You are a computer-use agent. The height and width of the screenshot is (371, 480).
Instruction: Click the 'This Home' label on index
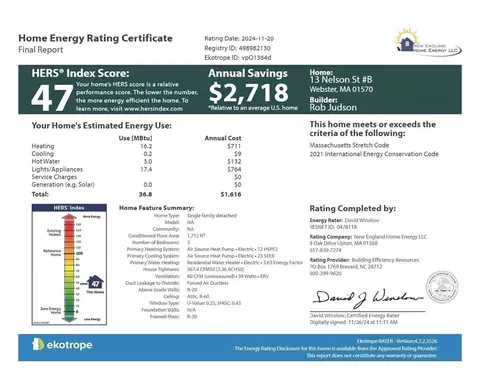coord(95,292)
